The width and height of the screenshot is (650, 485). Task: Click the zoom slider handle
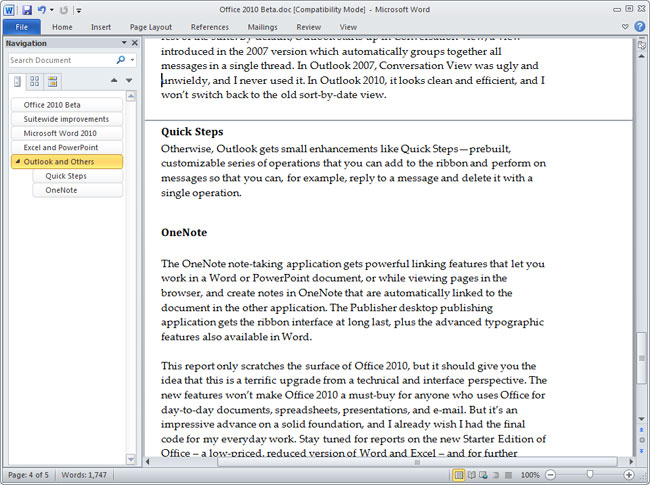point(589,474)
